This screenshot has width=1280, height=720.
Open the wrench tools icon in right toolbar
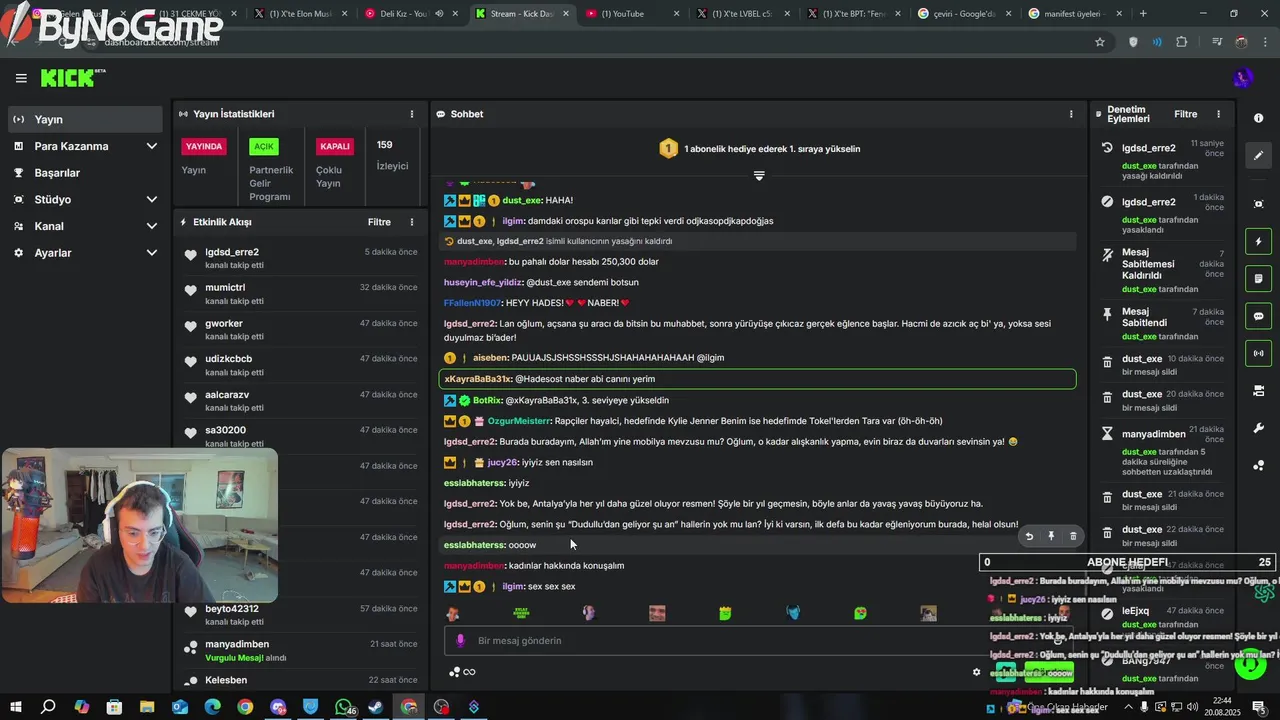click(1258, 428)
